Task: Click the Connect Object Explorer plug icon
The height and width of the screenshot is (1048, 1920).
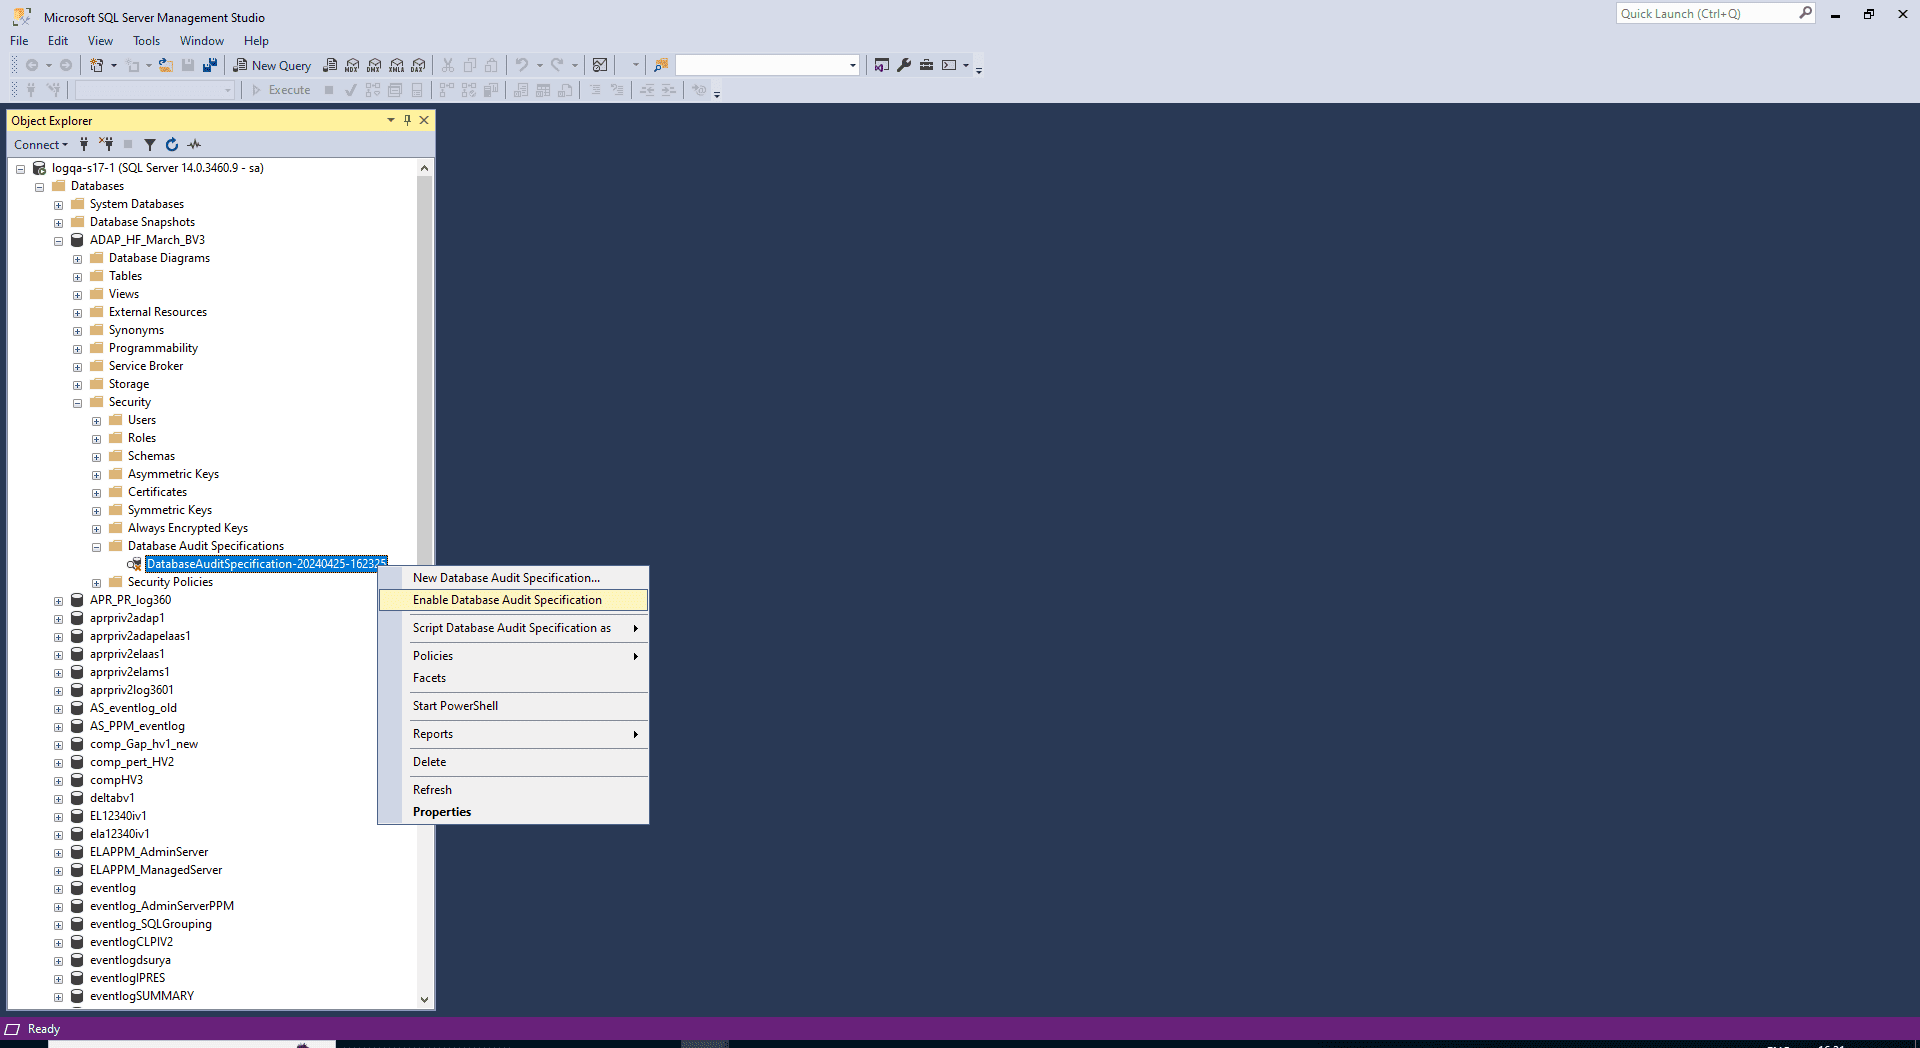Action: [84, 144]
